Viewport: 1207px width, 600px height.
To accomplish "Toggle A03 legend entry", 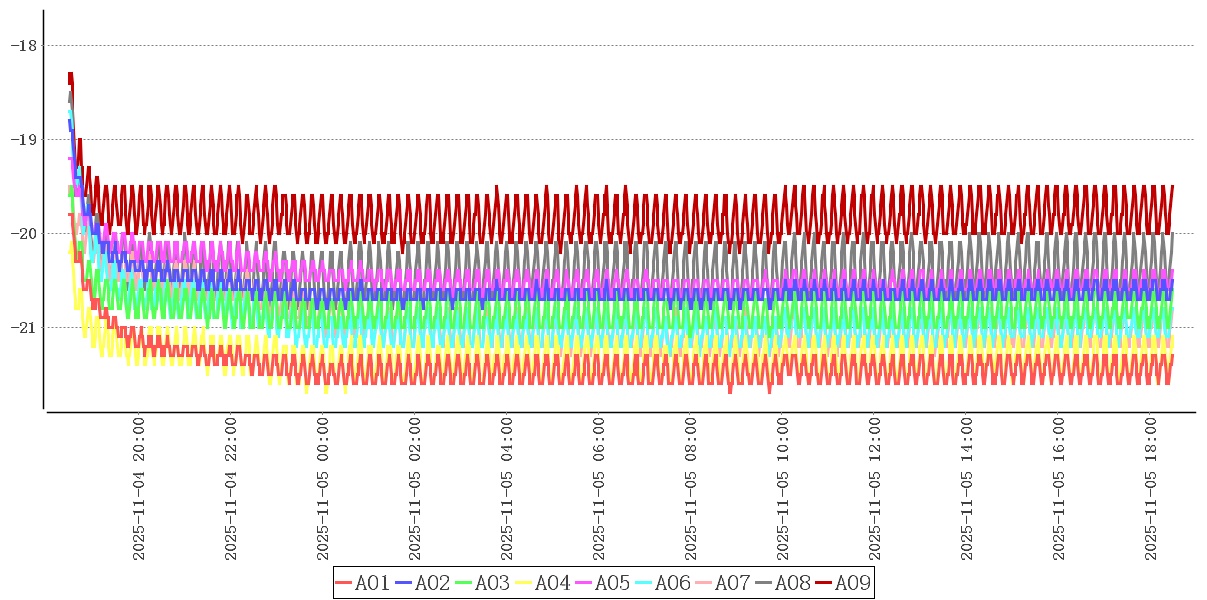I will coord(492,583).
